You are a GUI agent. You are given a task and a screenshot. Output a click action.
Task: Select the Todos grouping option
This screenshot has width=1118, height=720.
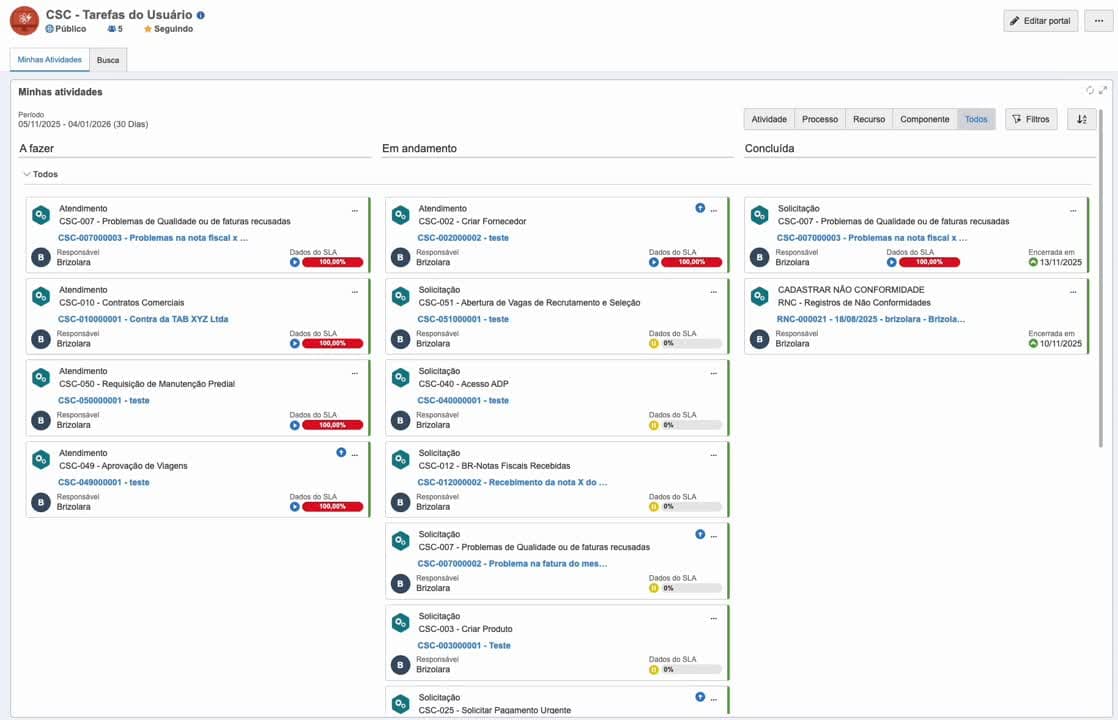click(976, 119)
